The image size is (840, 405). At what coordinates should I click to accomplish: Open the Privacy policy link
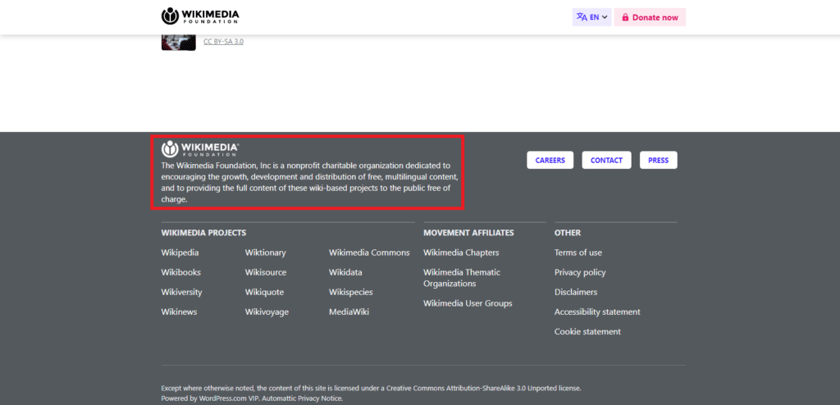click(580, 273)
